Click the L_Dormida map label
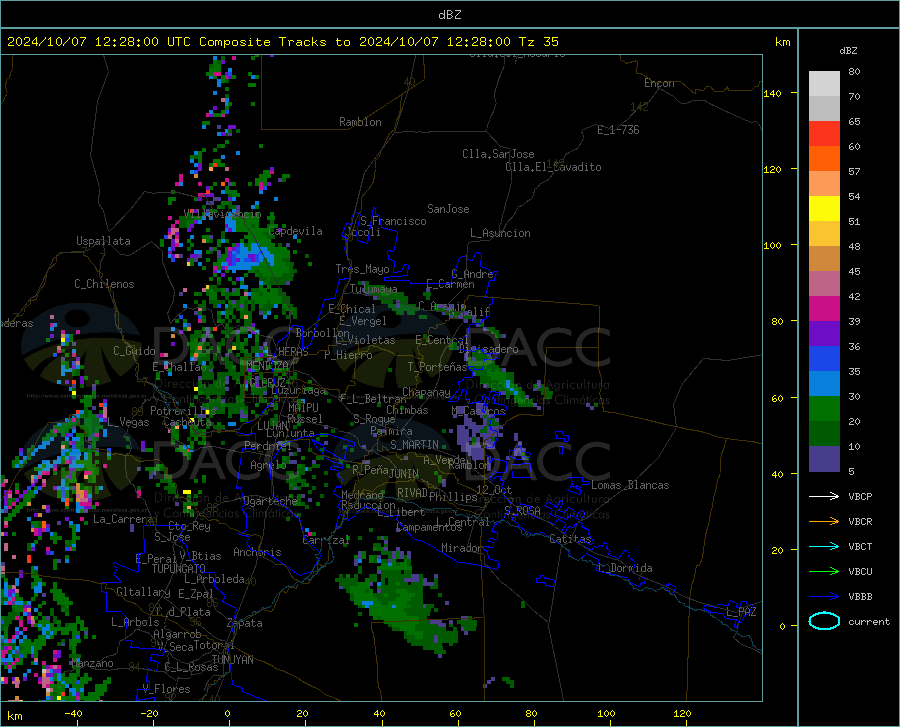This screenshot has width=900, height=727. coord(625,568)
